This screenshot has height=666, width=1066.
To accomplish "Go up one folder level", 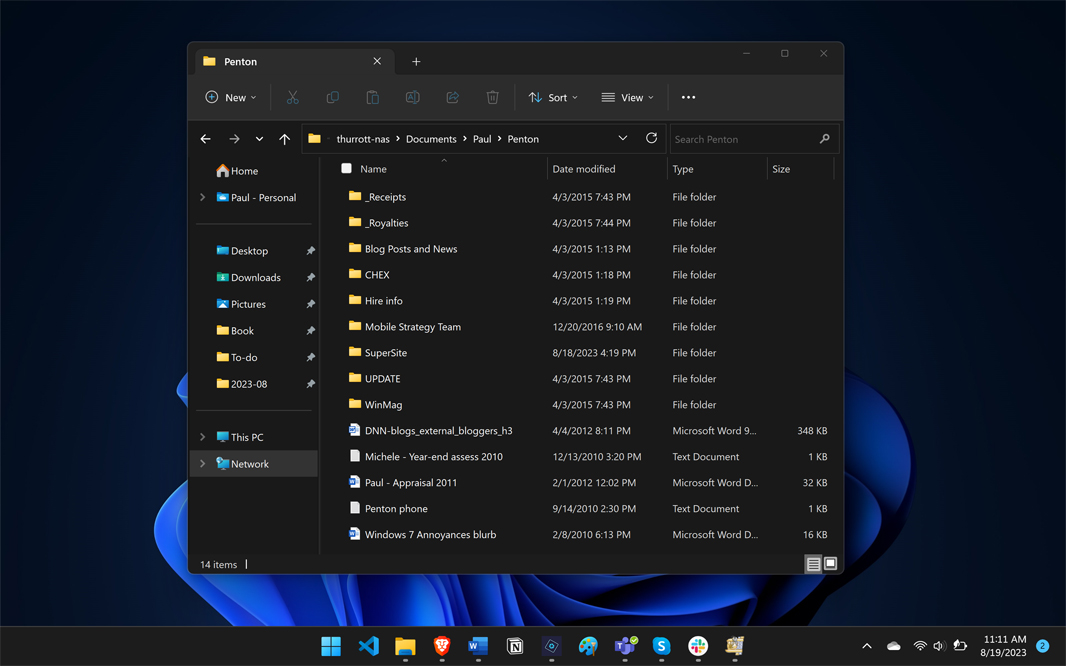I will coord(285,139).
